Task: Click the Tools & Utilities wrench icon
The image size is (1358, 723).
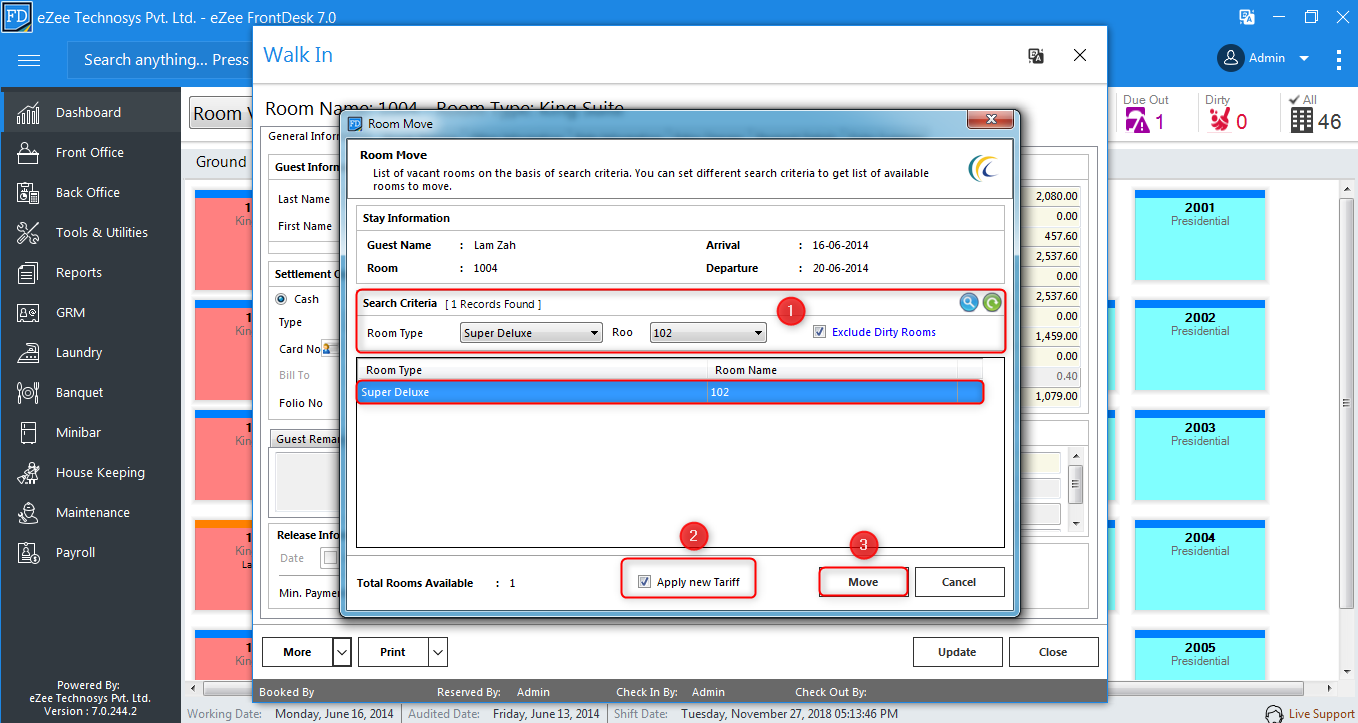Action: click(28, 233)
